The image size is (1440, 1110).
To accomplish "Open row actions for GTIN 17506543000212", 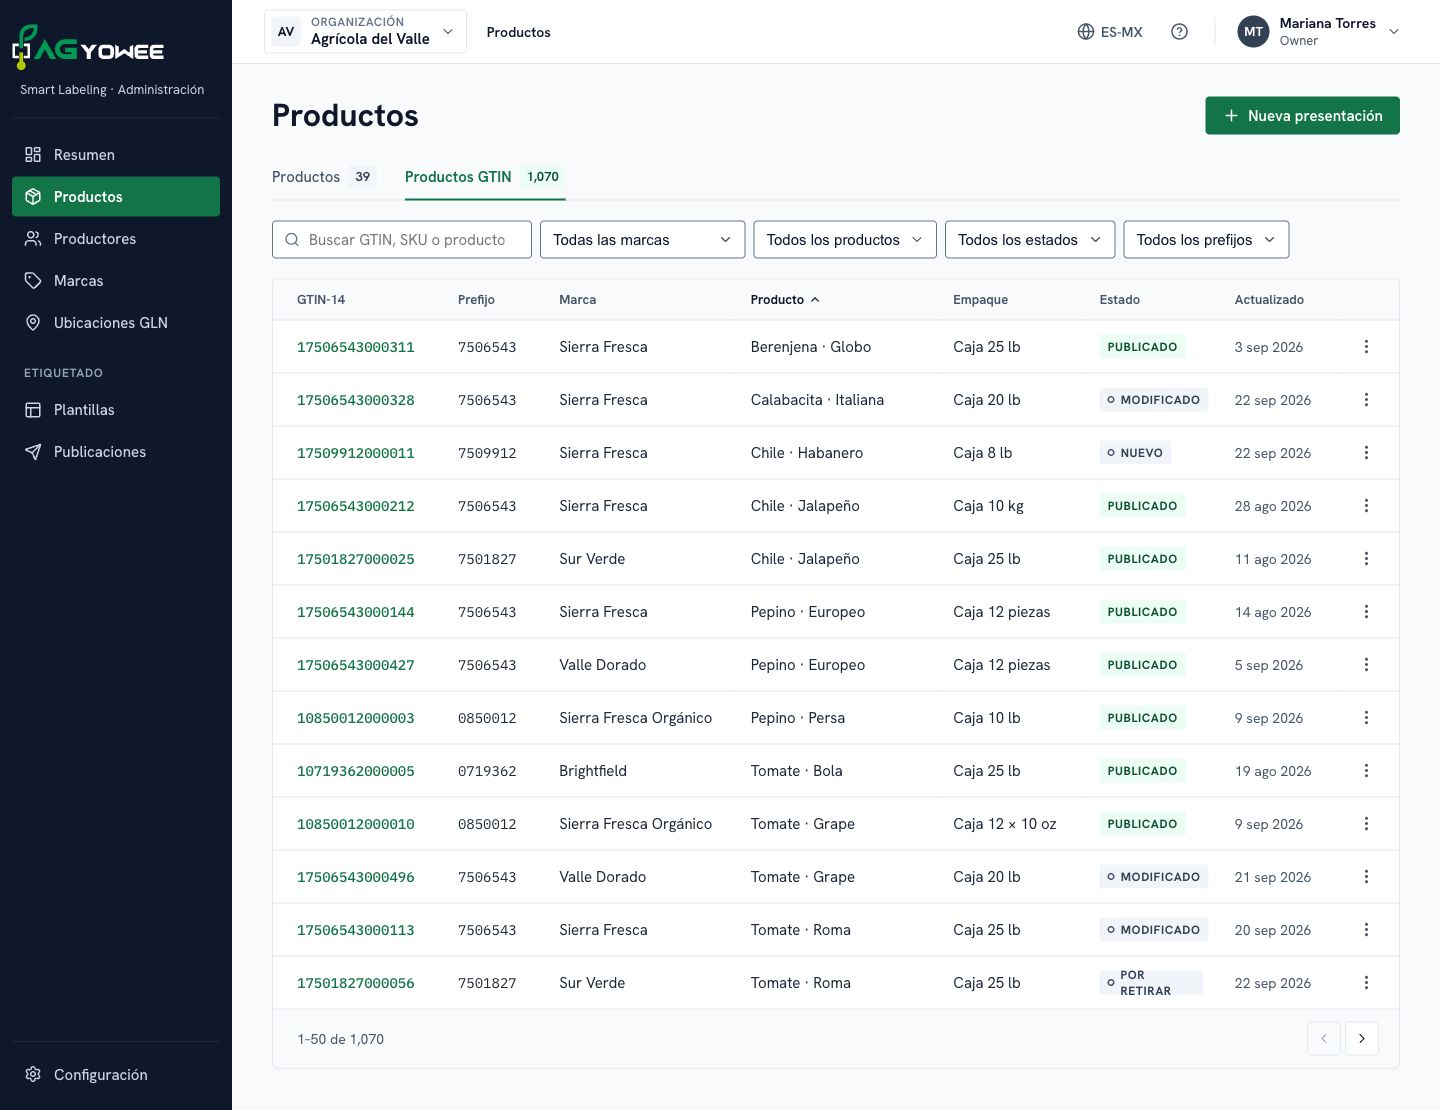I will [1366, 506].
